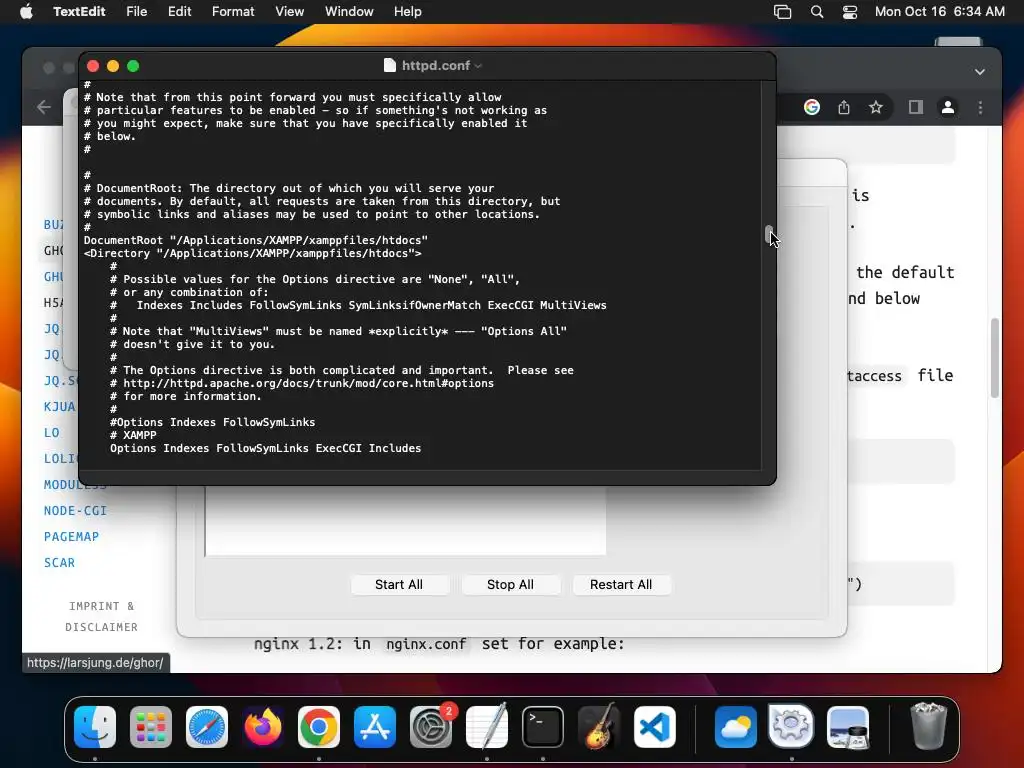Open Spotlight search in menu bar

tap(817, 12)
